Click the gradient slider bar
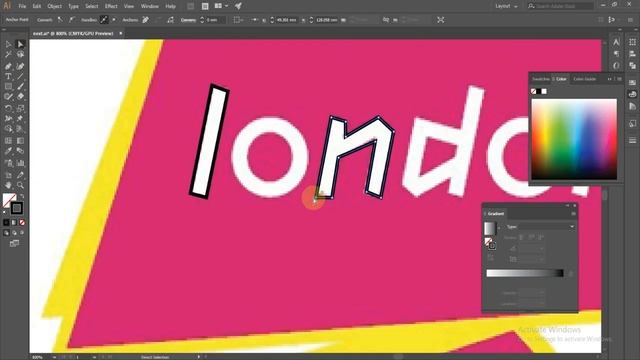 [525, 273]
